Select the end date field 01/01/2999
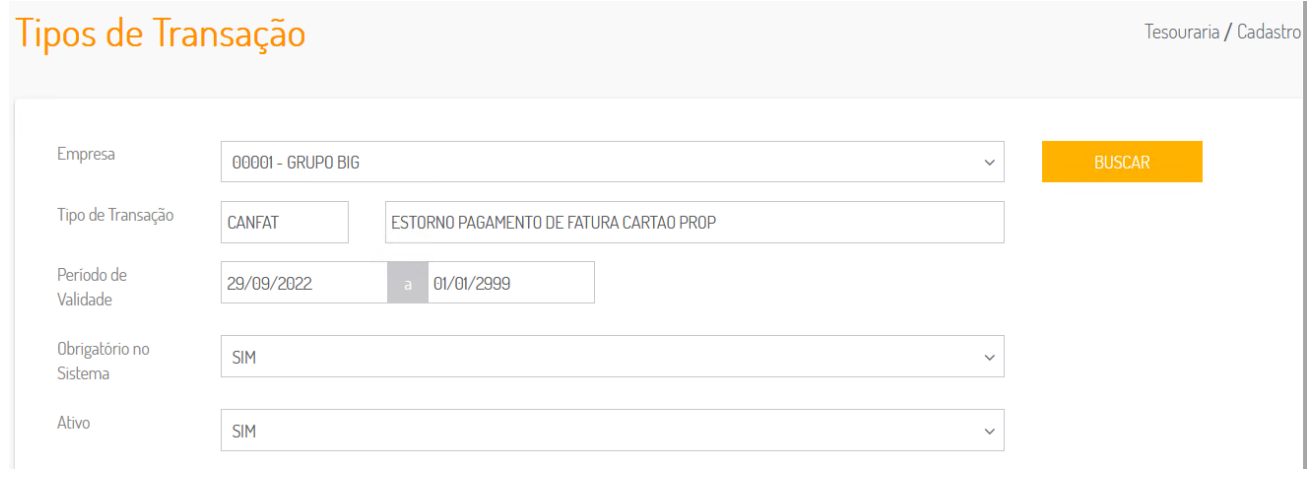The image size is (1316, 482). pyautogui.click(x=510, y=283)
